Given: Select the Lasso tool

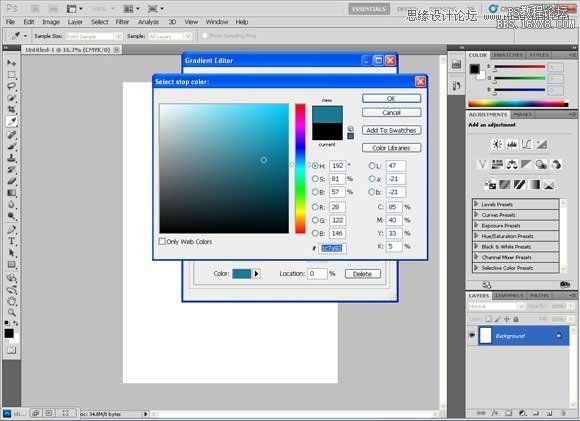Looking at the screenshot, I should (x=11, y=86).
